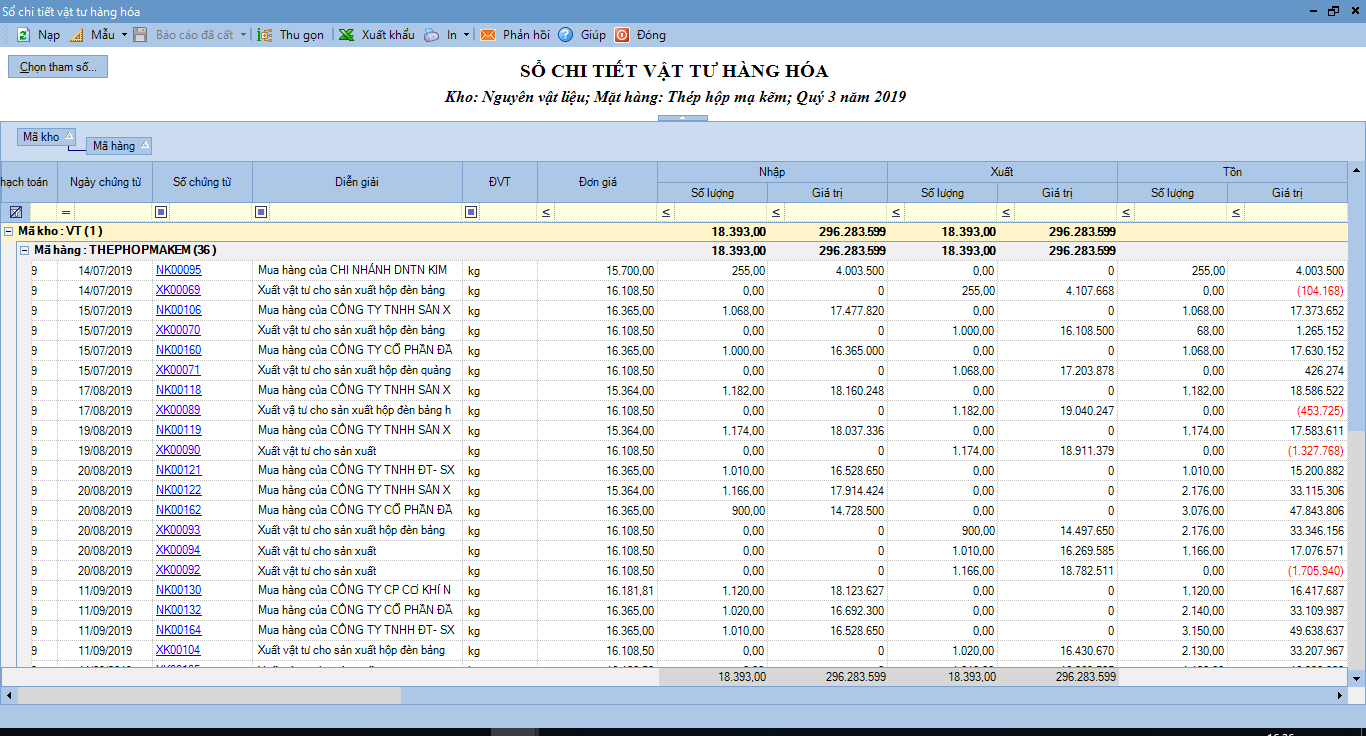The width and height of the screenshot is (1366, 736).
Task: Click the Chọn tham số button
Action: click(58, 67)
